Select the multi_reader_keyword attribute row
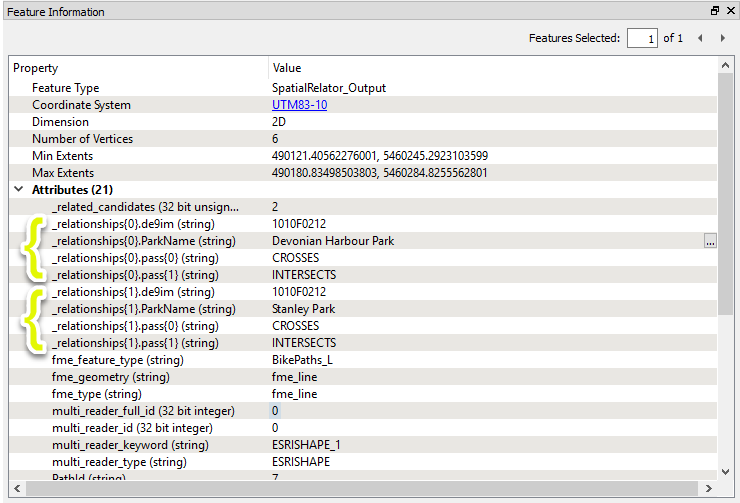 tap(131, 445)
